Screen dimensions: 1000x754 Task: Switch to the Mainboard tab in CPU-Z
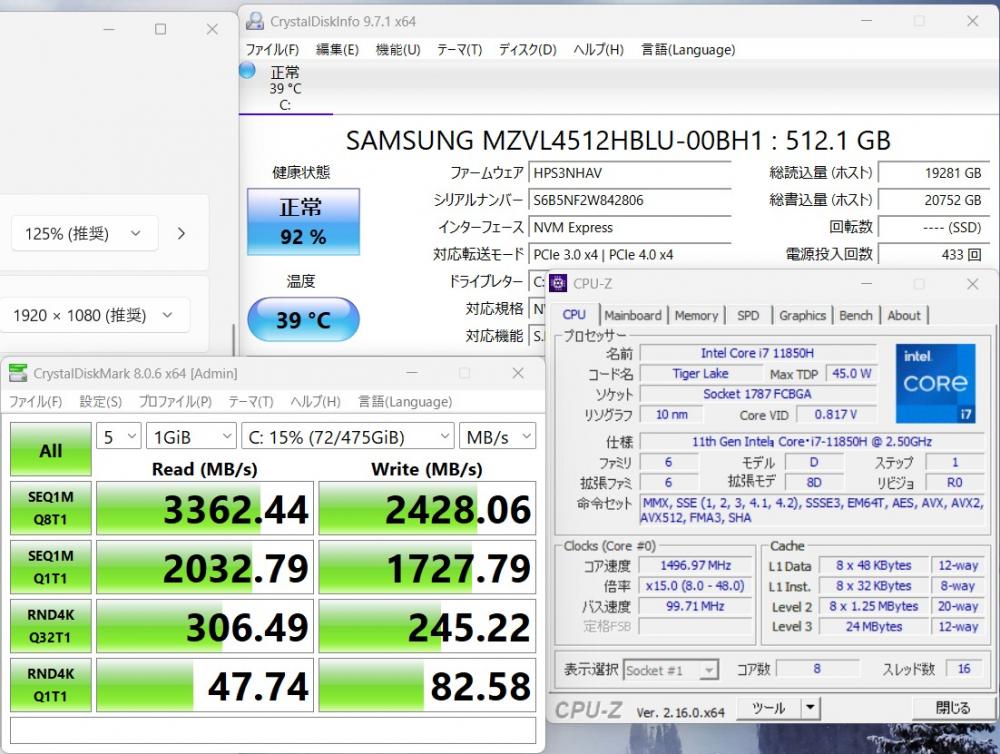tap(633, 315)
